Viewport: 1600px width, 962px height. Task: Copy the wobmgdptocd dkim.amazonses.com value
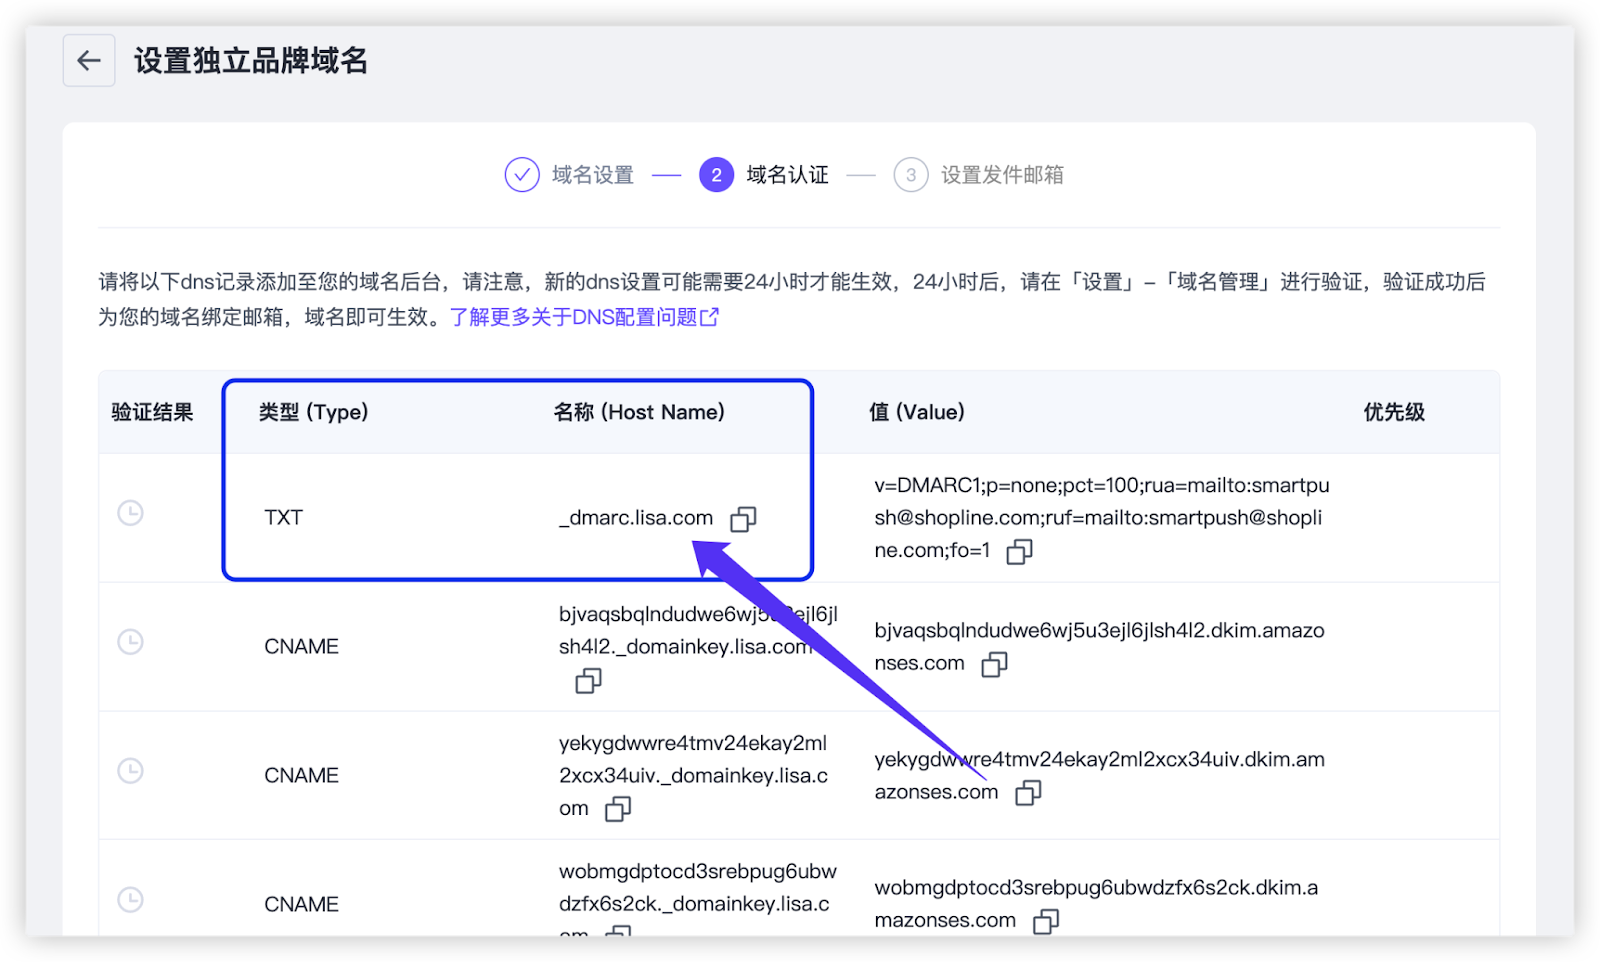click(1046, 921)
